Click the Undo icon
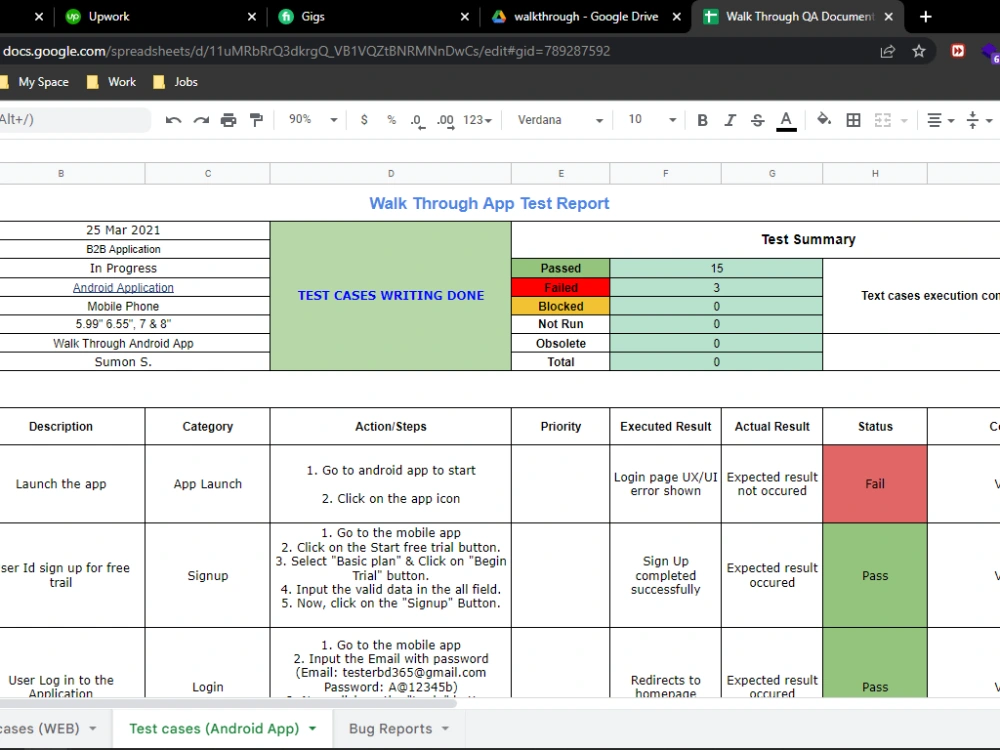The image size is (1000, 750). 173,119
